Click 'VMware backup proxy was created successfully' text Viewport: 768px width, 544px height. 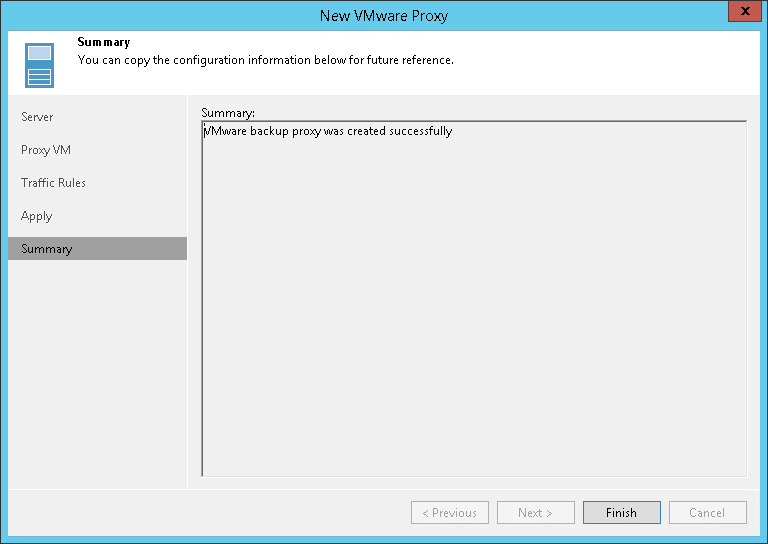328,131
